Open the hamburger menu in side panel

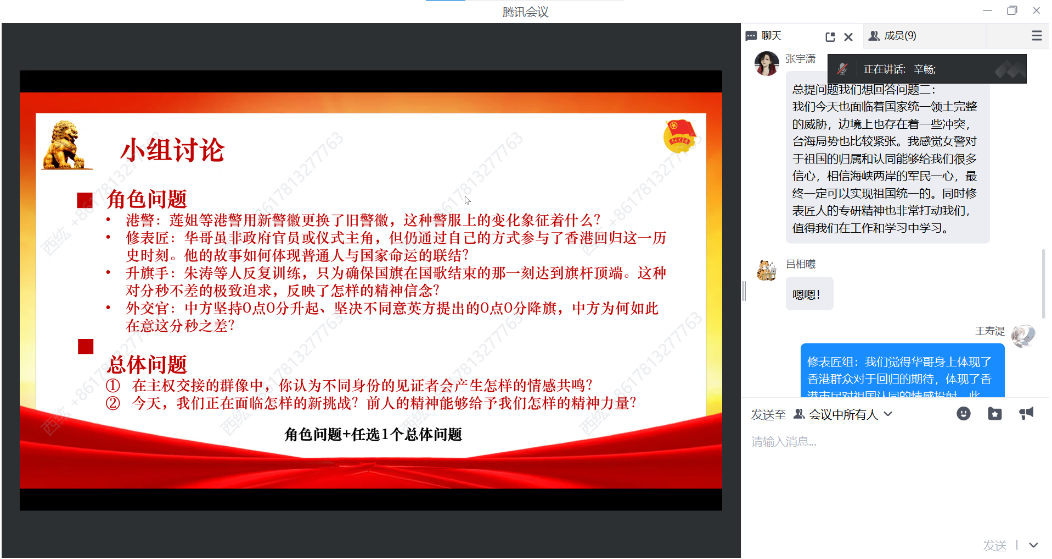1037,36
